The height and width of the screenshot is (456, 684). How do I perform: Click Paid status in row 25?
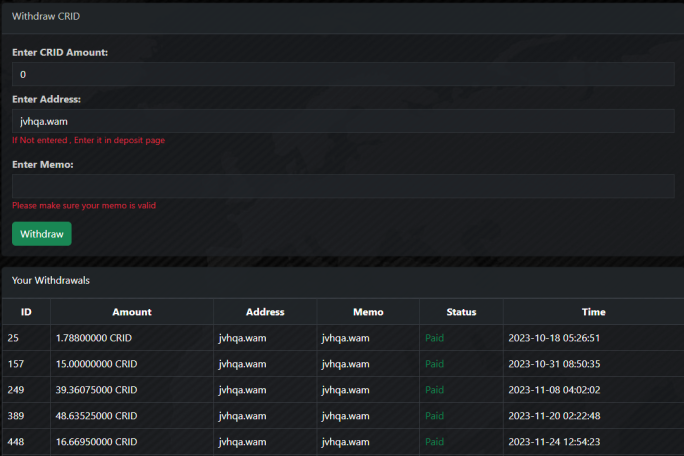pyautogui.click(x=434, y=338)
